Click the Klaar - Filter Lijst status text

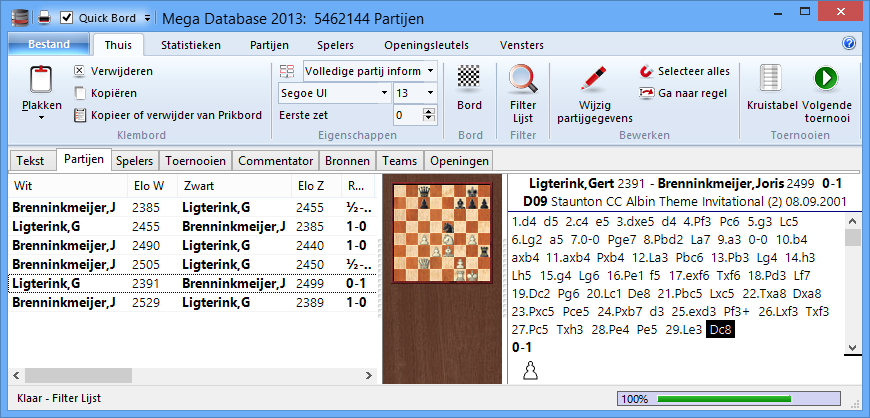pos(59,399)
